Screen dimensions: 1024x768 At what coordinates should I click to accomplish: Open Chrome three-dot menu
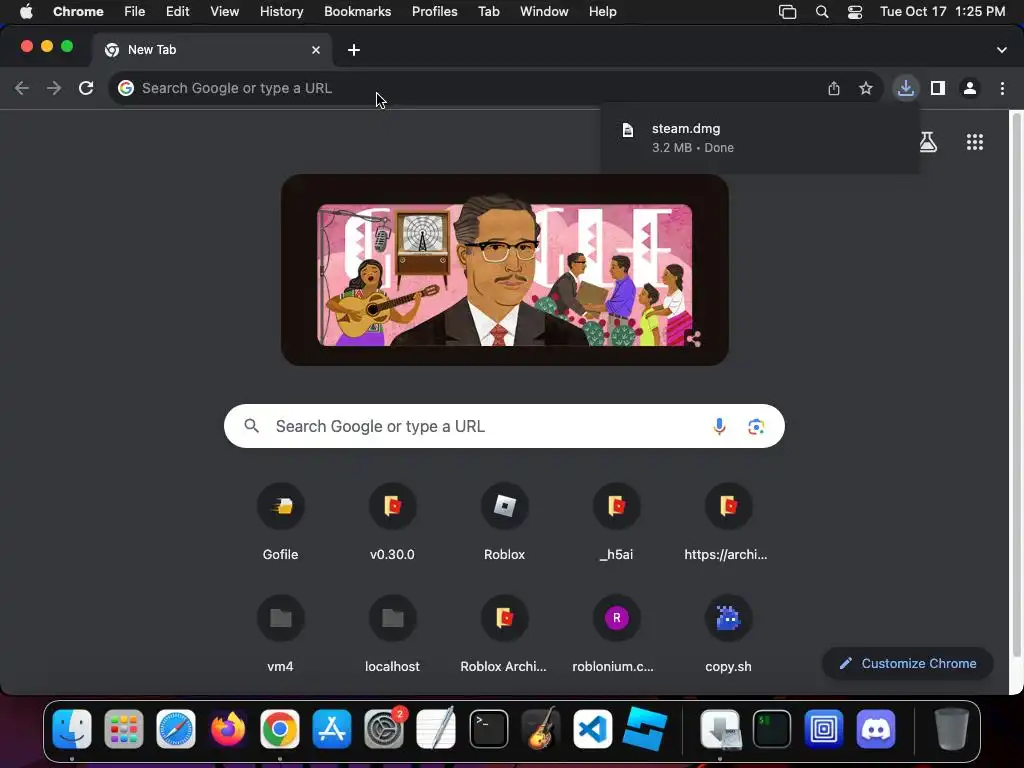click(x=1002, y=88)
